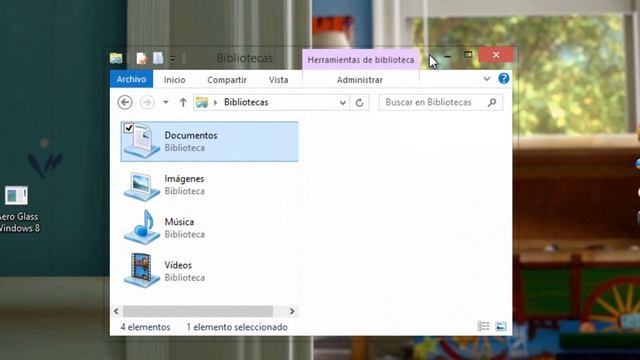Viewport: 640px width, 360px height.
Task: Maximize the Bibliotecas window
Action: click(468, 55)
